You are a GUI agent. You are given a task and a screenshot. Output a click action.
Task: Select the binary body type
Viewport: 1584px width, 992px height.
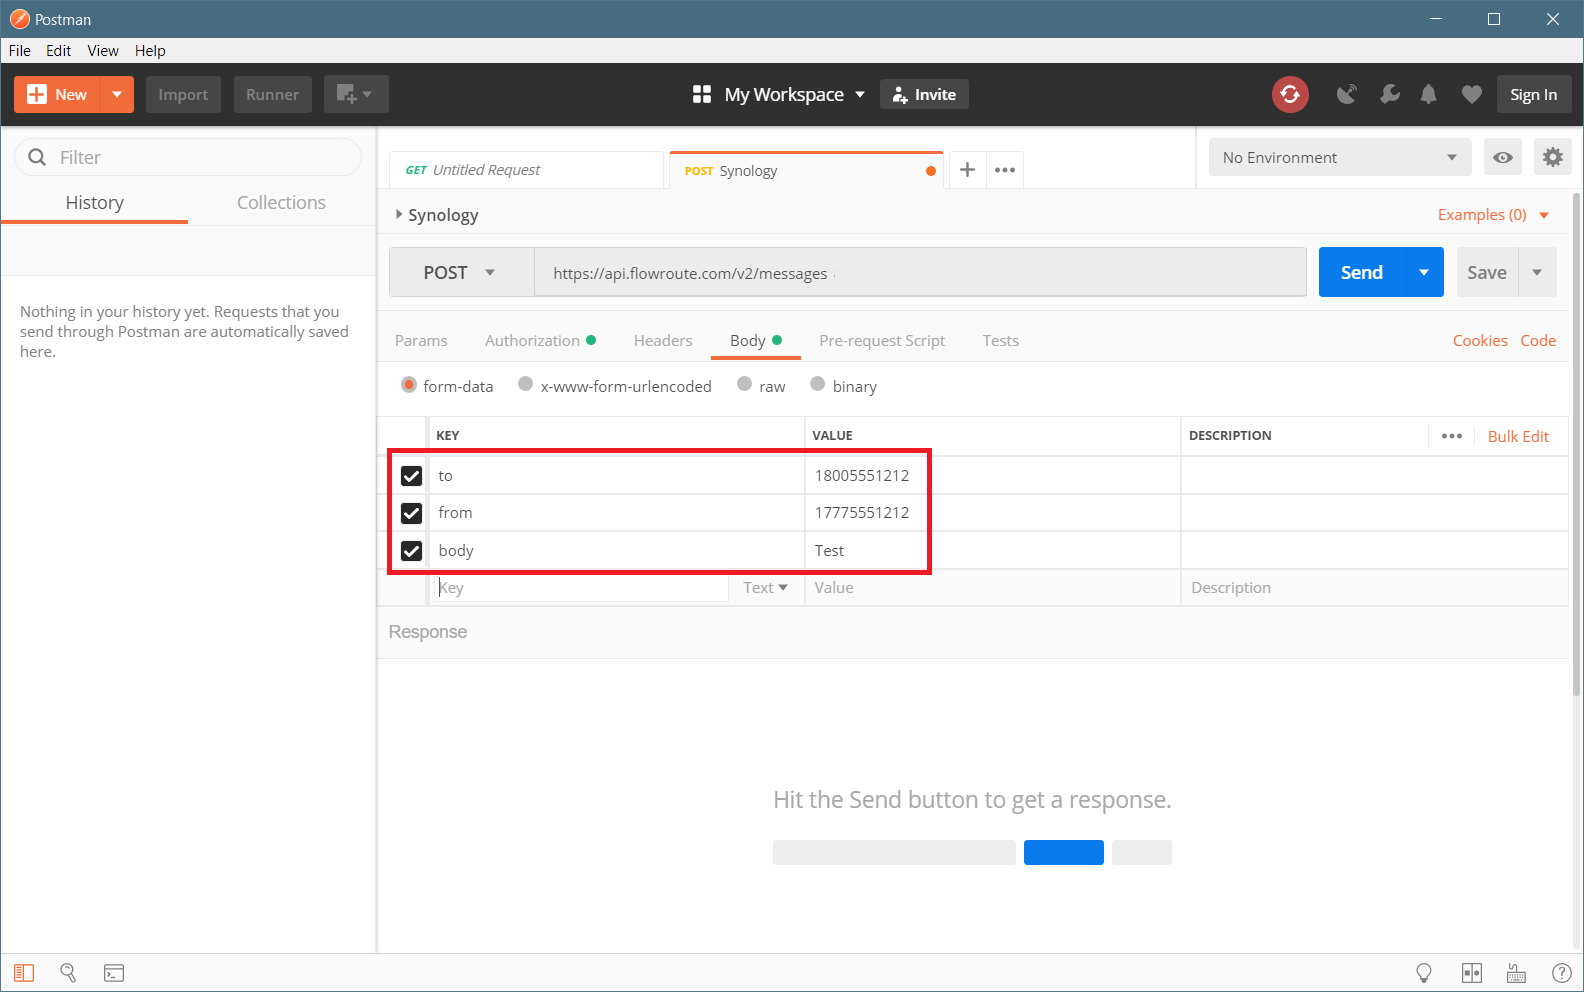pos(817,385)
